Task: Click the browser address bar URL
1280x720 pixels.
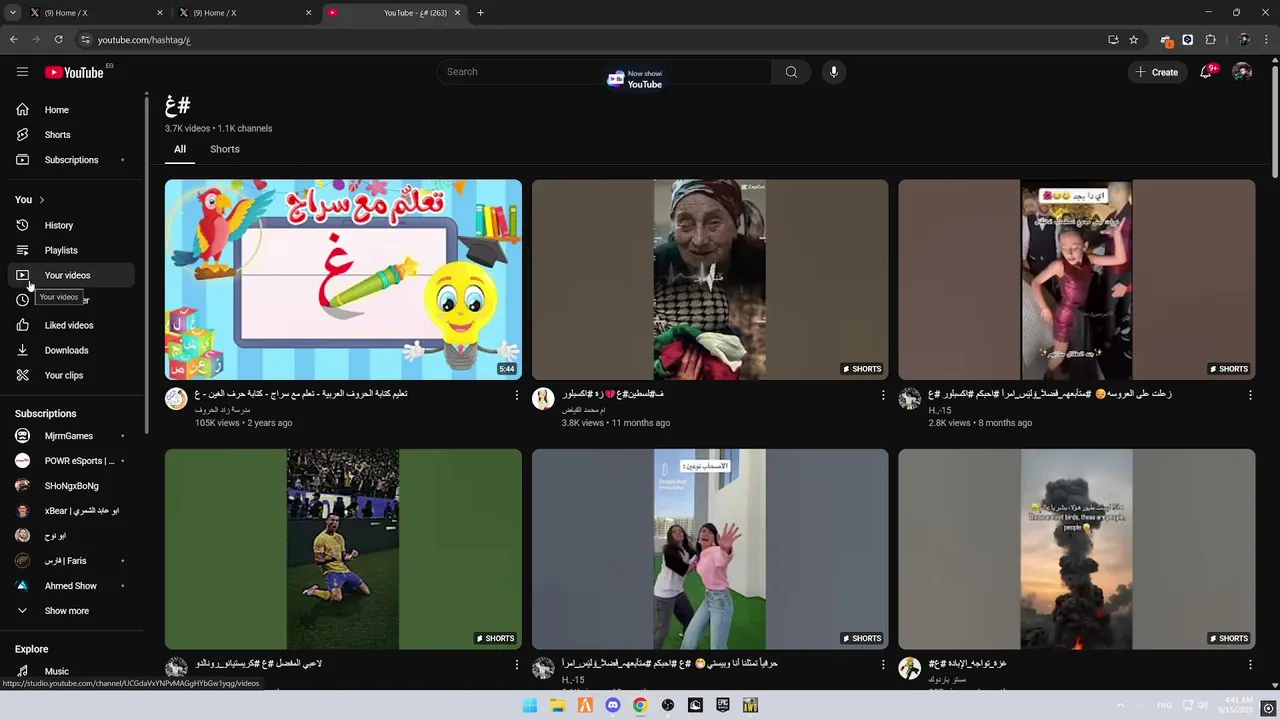Action: point(144,40)
